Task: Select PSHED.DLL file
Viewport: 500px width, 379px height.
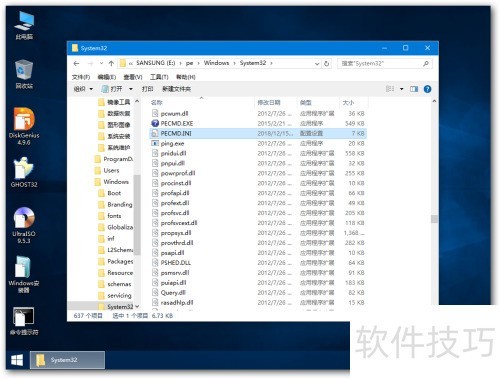Action: click(x=176, y=263)
